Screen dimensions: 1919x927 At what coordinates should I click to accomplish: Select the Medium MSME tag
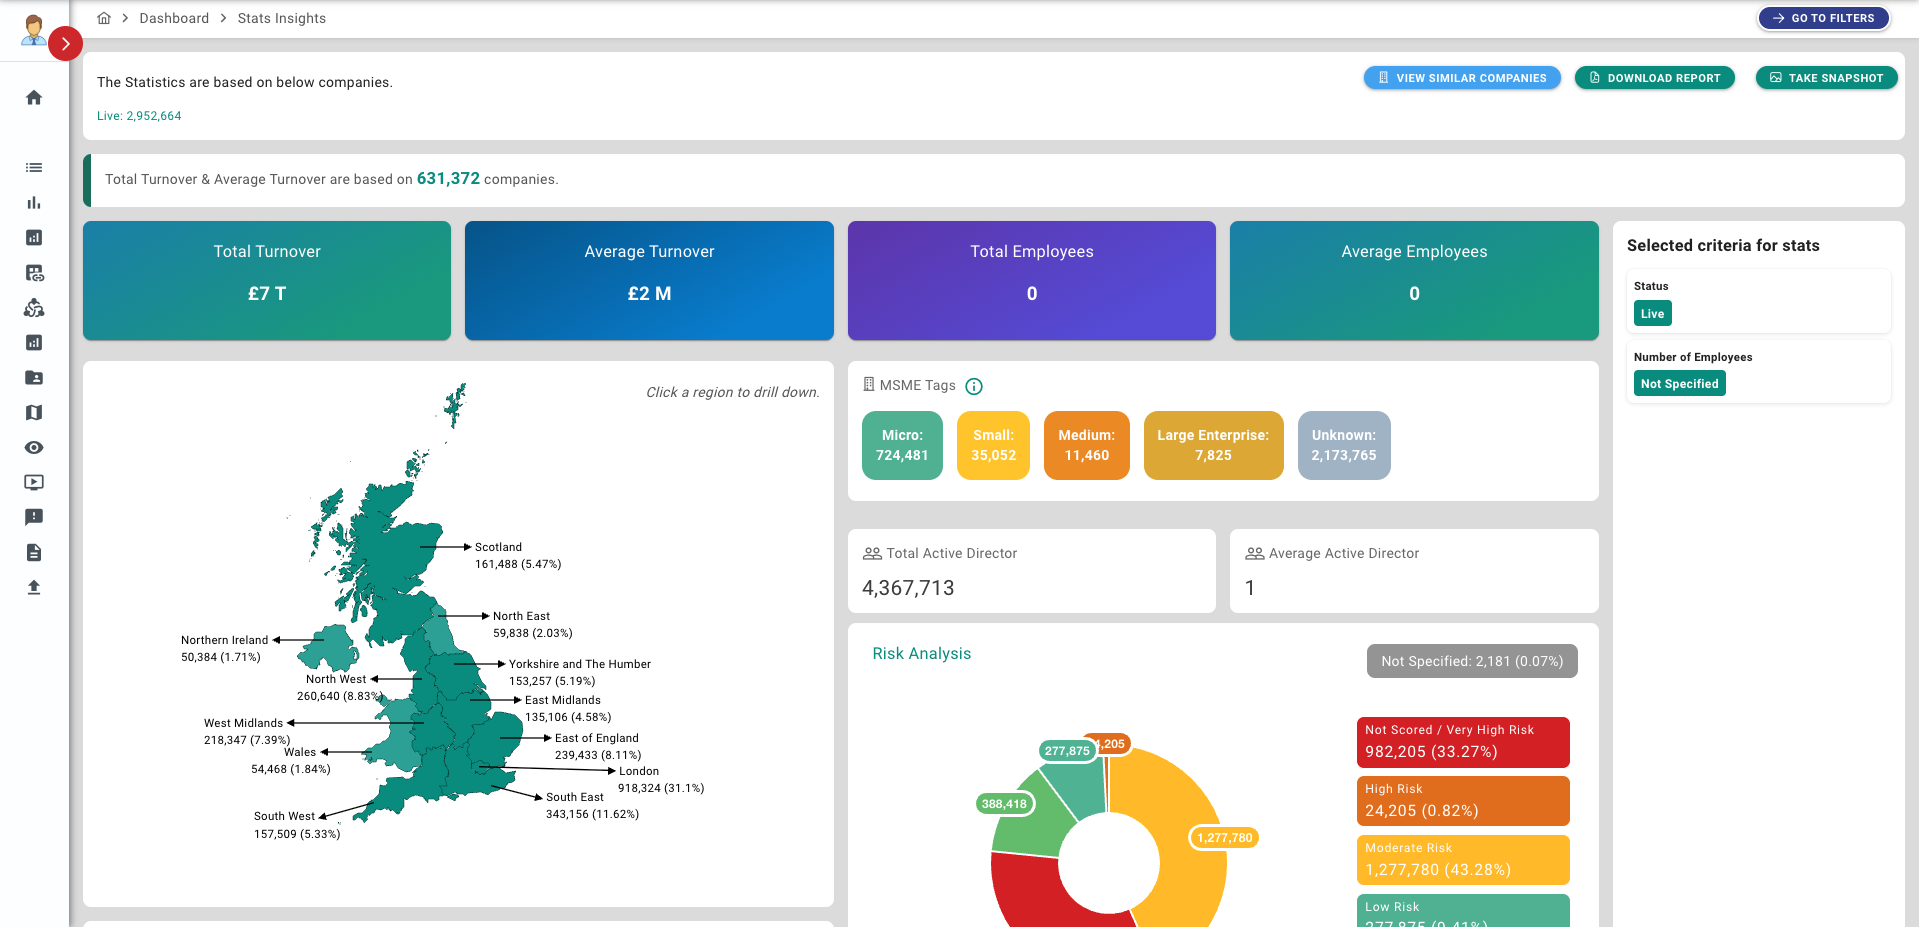(x=1087, y=445)
